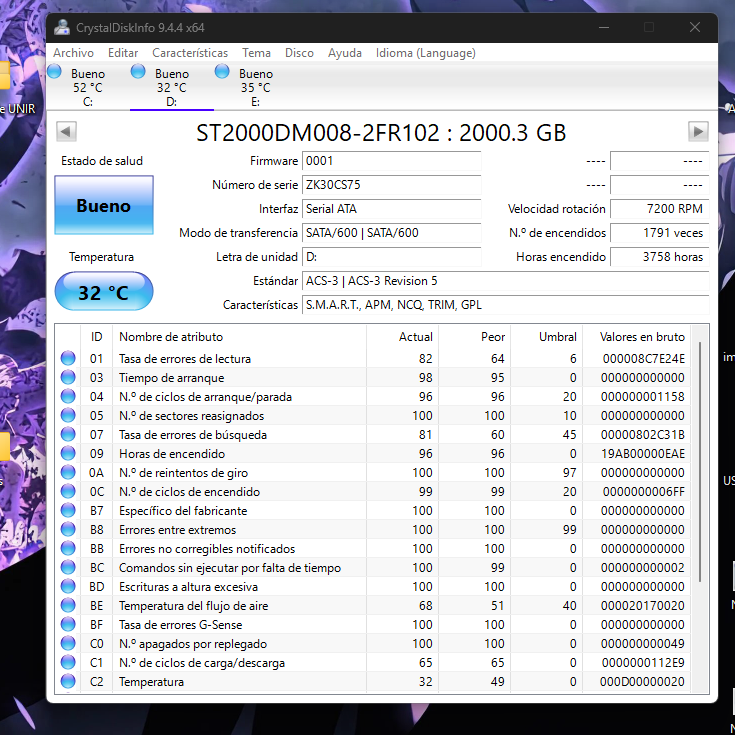Click the Características field with S.M.A.R.T.
Image resolution: width=735 pixels, height=735 pixels.
click(505, 305)
